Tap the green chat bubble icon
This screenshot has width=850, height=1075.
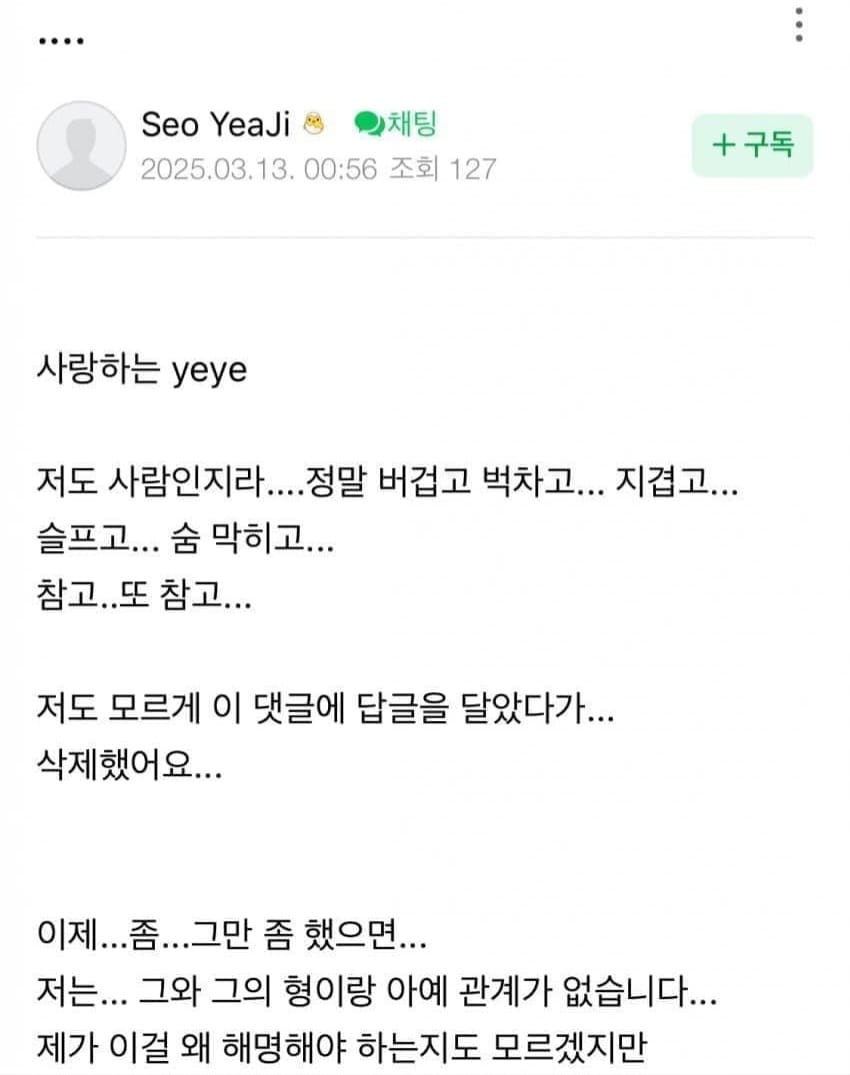[369, 124]
